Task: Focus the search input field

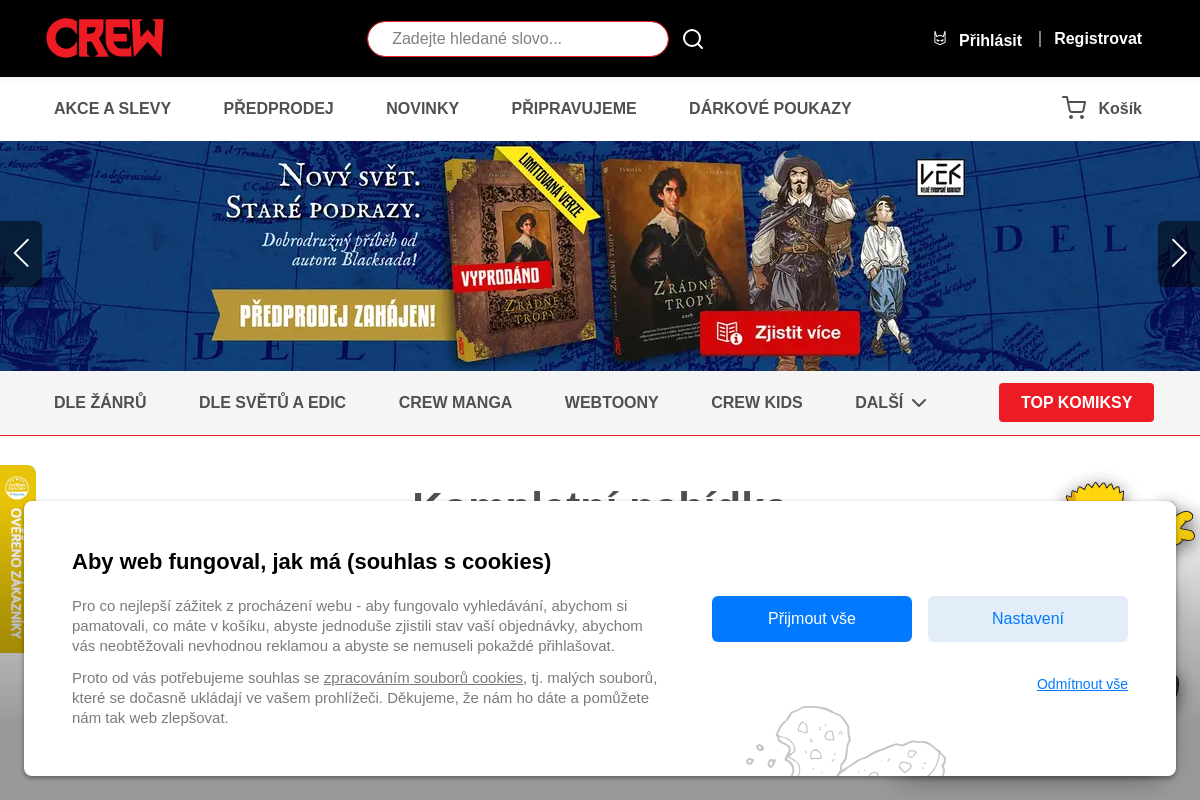Action: pos(518,39)
